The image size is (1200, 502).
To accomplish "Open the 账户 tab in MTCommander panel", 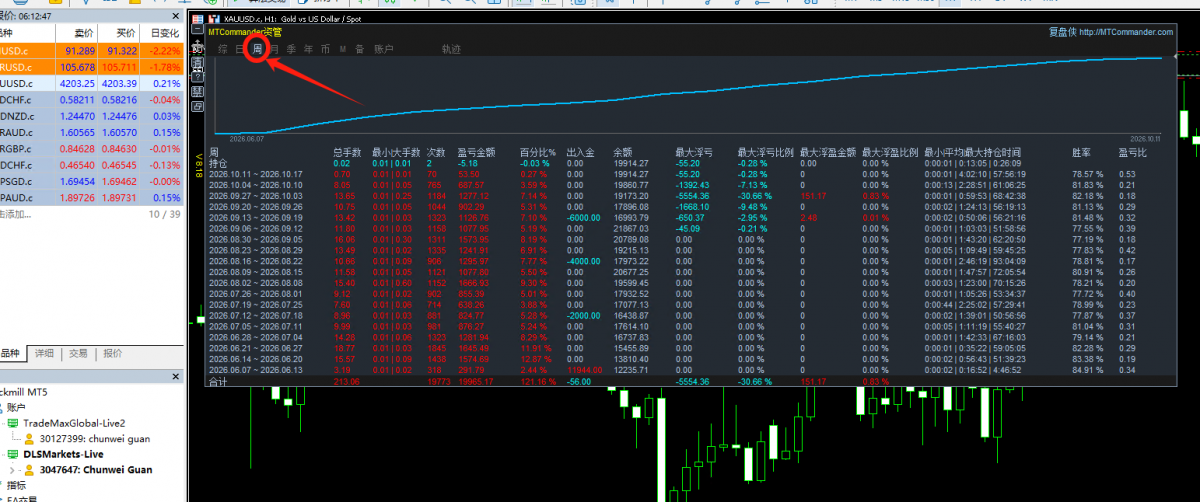I will tap(384, 49).
